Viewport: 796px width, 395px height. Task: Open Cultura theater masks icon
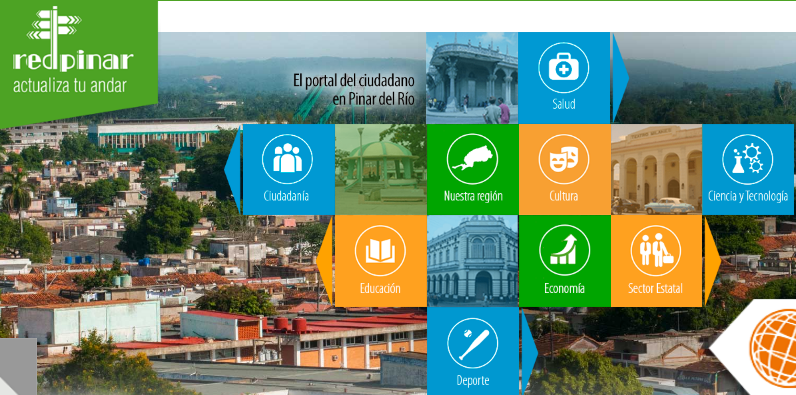(x=563, y=159)
